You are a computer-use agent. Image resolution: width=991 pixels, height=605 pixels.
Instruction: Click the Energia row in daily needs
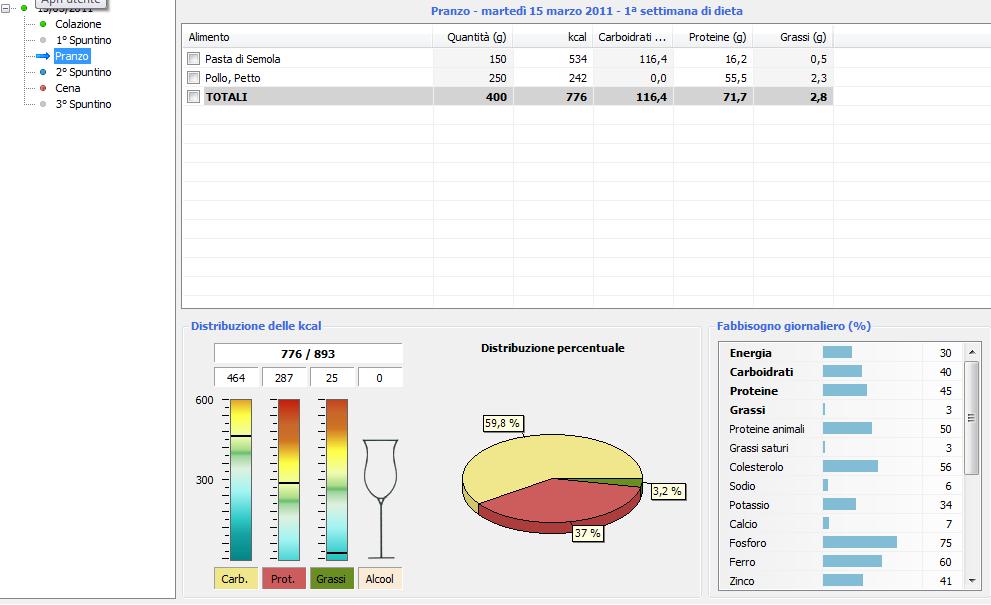[x=841, y=353]
